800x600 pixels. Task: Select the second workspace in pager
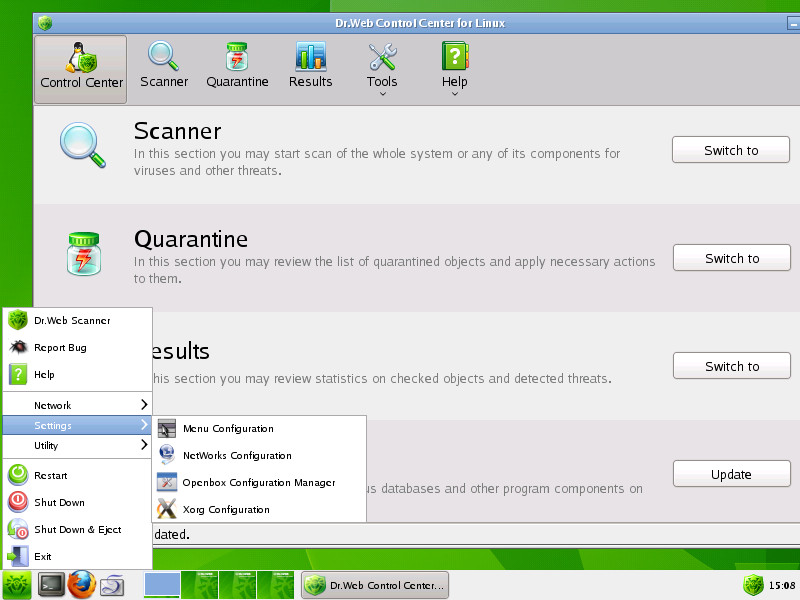pyautogui.click(x=200, y=585)
